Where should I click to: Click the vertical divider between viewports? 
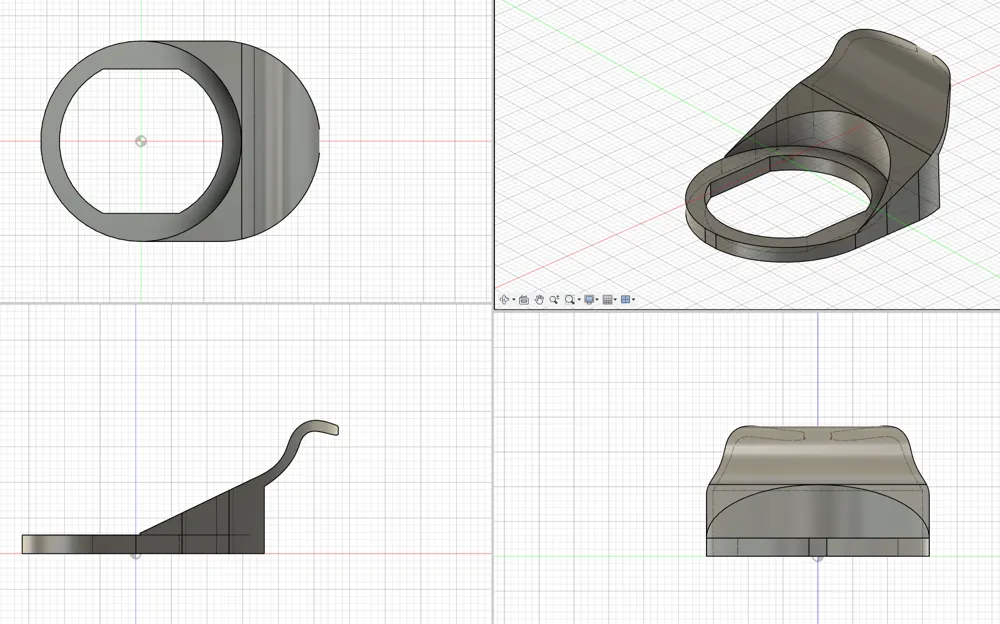pyautogui.click(x=493, y=450)
